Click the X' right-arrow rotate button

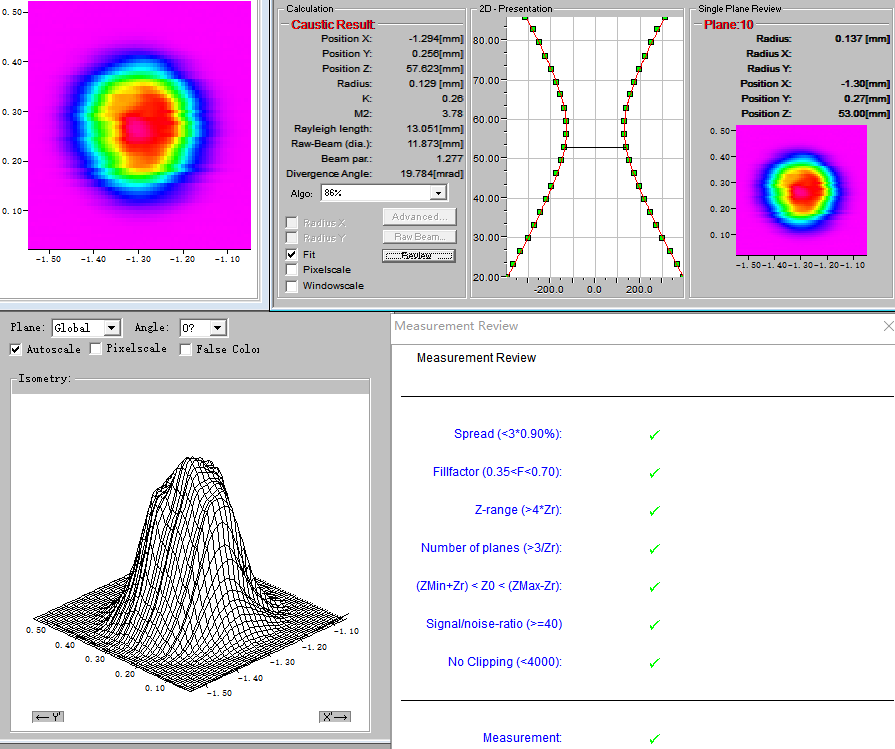[x=334, y=716]
